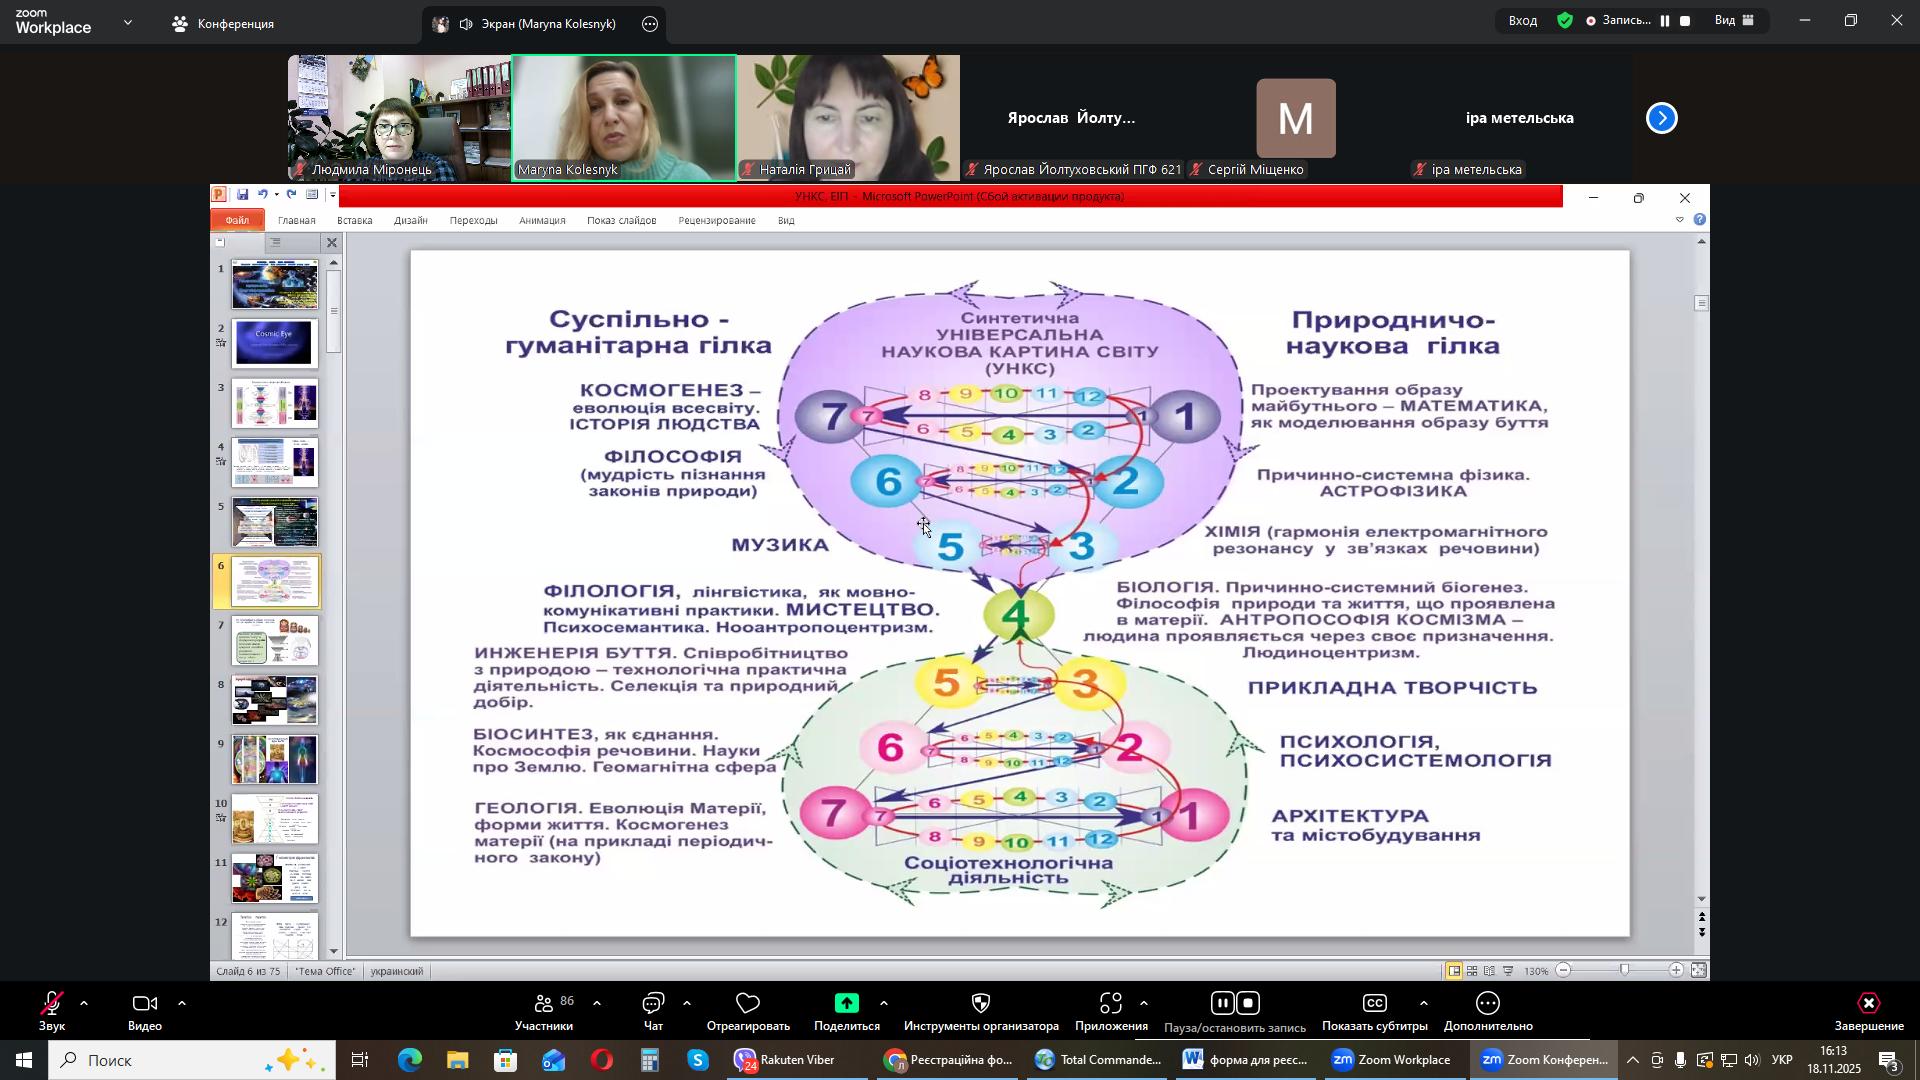Click the Вход sign-in button

point(1523,21)
